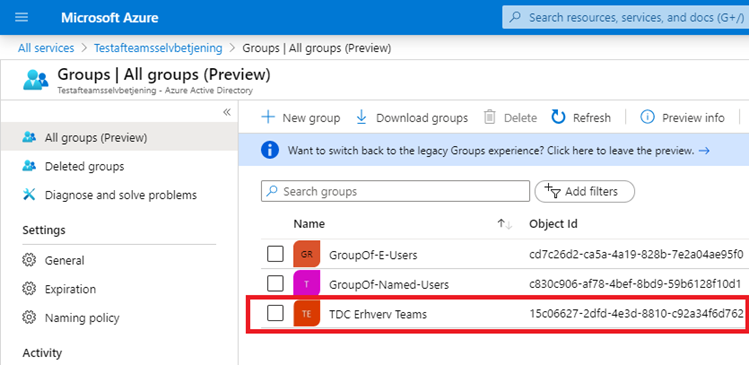Select the TDC Erhverv Teams checkbox
Image resolution: width=749 pixels, height=365 pixels.
pos(275,313)
